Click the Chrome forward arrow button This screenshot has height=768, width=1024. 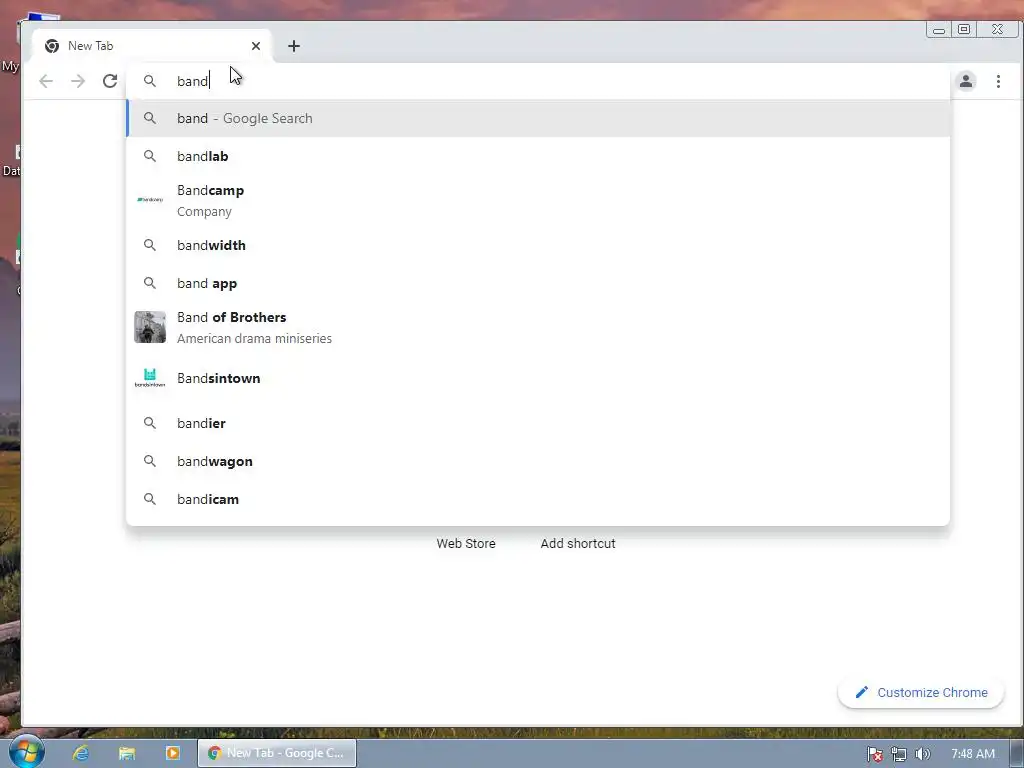point(78,81)
